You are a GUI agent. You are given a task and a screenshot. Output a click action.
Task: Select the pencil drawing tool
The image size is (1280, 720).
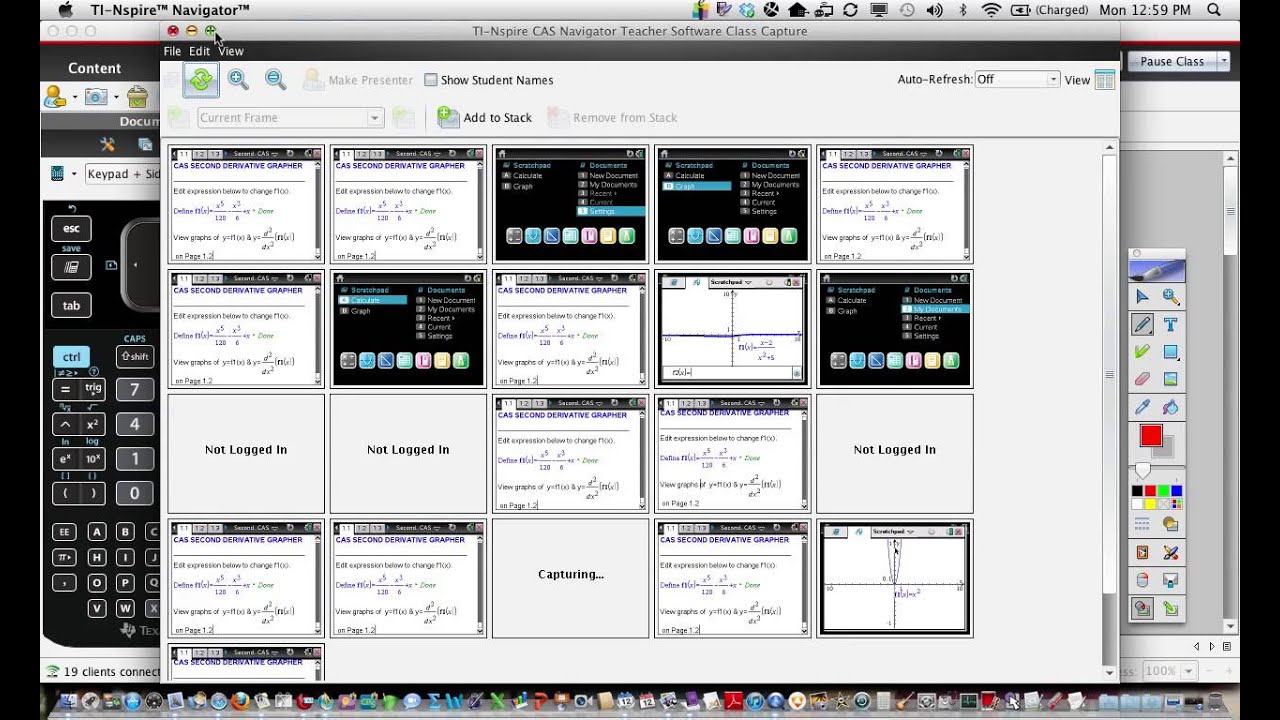[x=1142, y=324]
